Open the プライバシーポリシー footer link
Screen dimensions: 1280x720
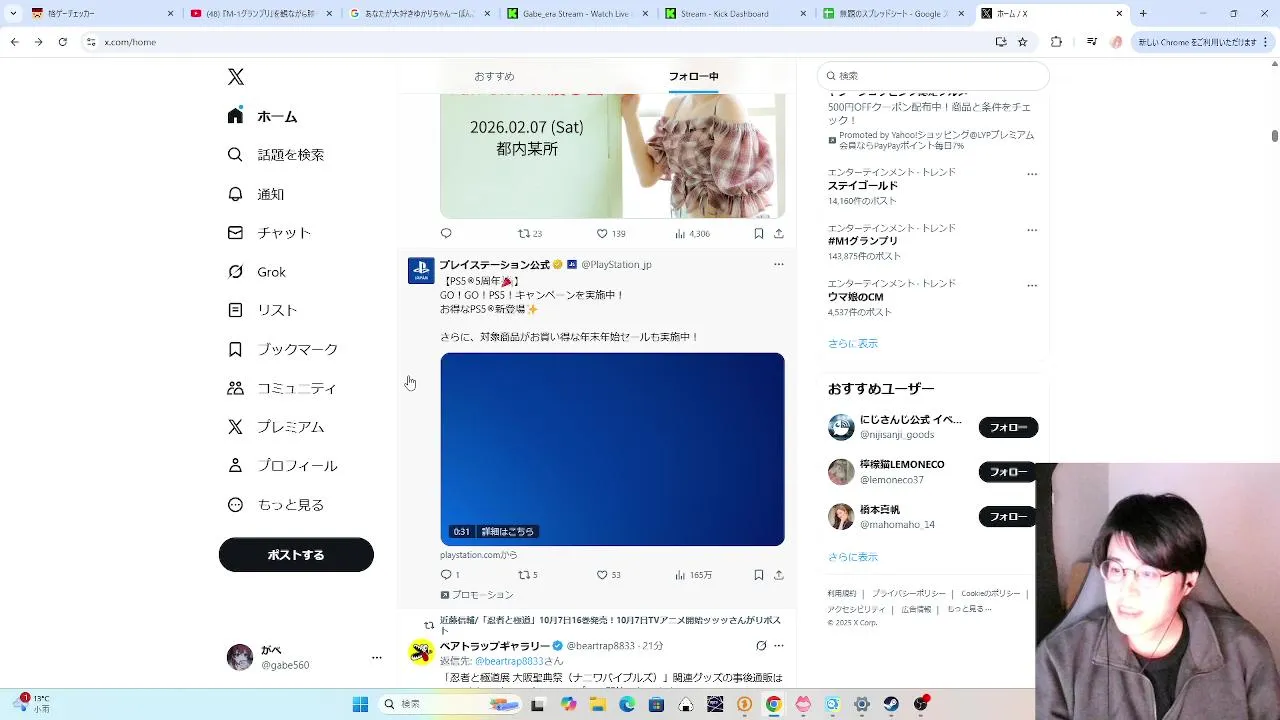(x=908, y=593)
